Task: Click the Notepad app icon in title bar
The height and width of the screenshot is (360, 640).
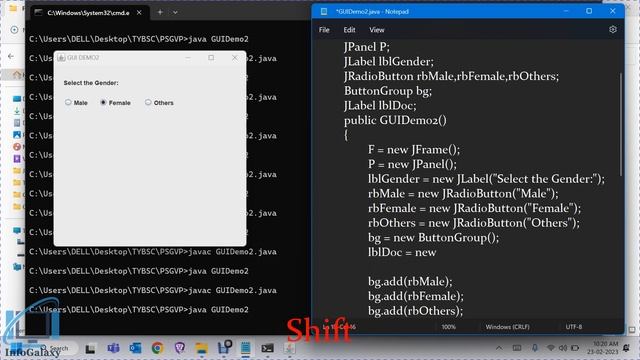Action: [x=324, y=11]
